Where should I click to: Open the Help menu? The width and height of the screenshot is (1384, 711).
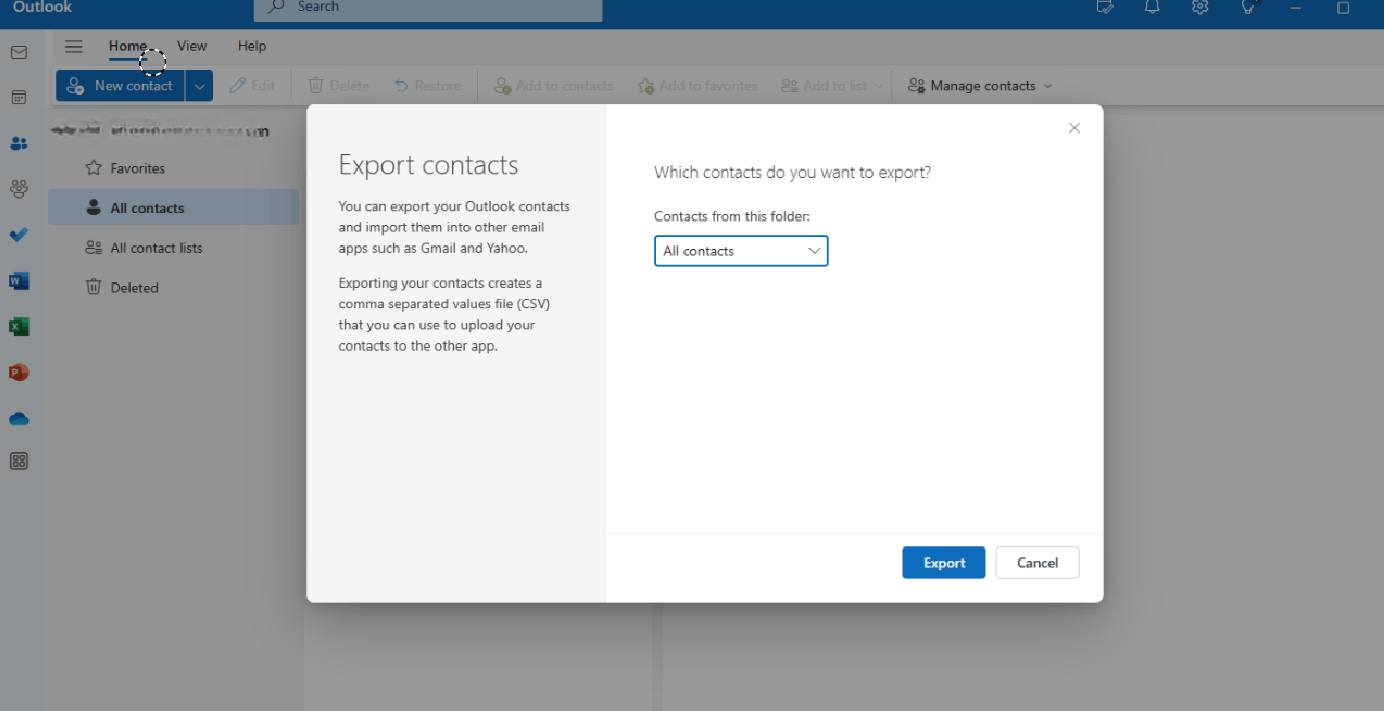point(251,46)
